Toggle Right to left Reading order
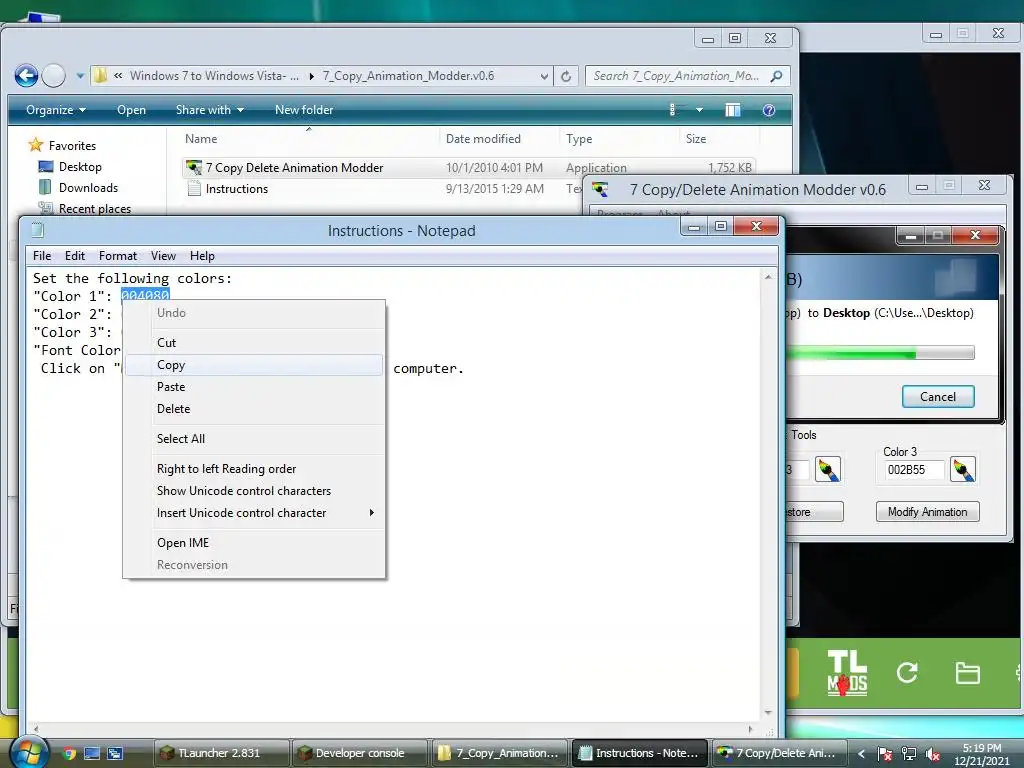 tap(253, 469)
